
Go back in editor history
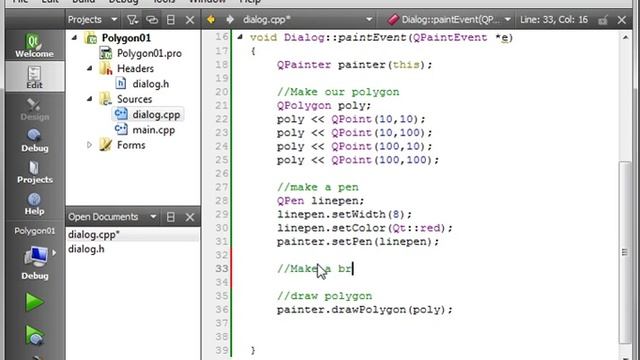[x=211, y=20]
